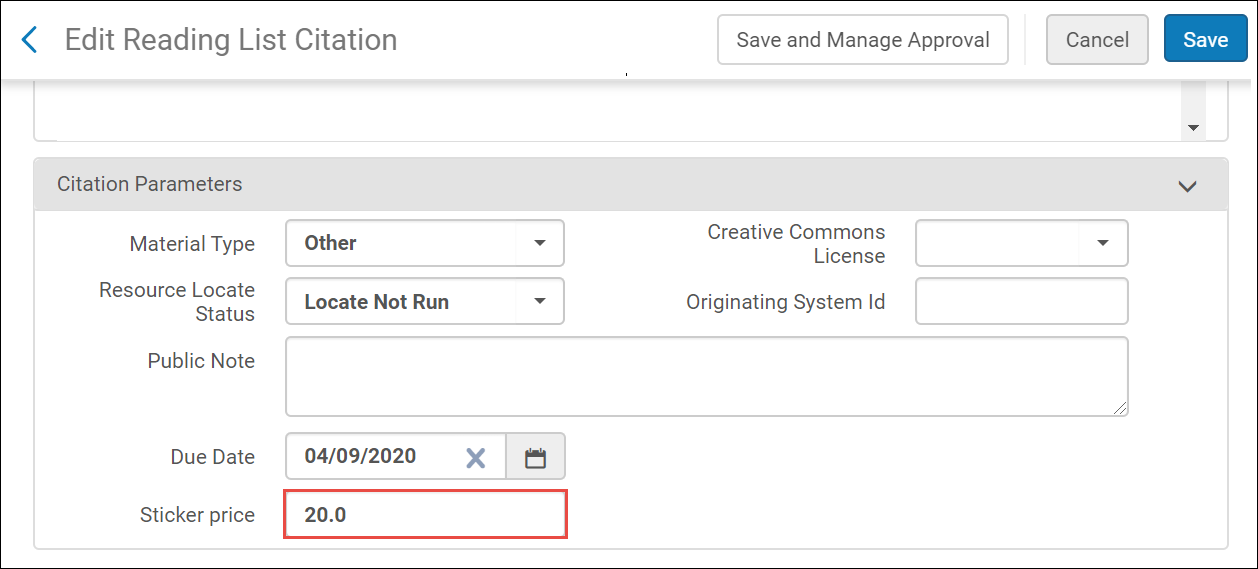Click the Due Date text showing 04/09/2020
Viewport: 1258px width, 569px height.
[362, 456]
